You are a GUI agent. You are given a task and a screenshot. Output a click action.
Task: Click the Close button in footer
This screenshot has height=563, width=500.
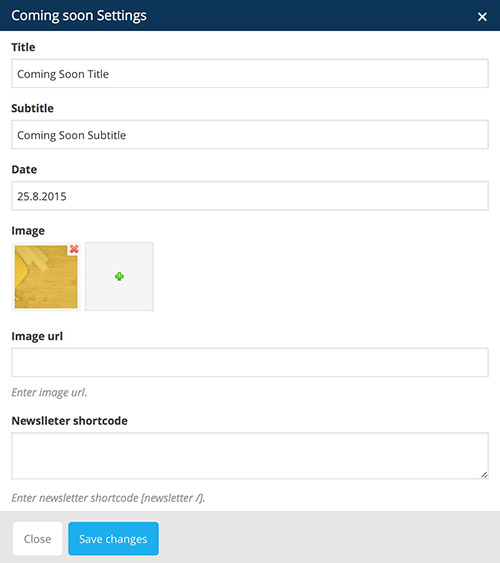(38, 539)
